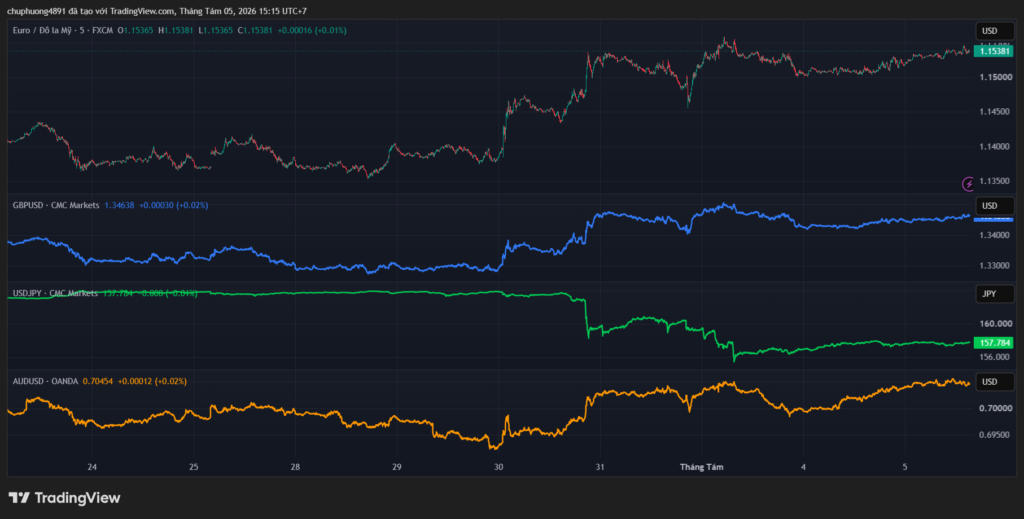
Task: Click date 30 on the time axis
Action: tap(498, 467)
